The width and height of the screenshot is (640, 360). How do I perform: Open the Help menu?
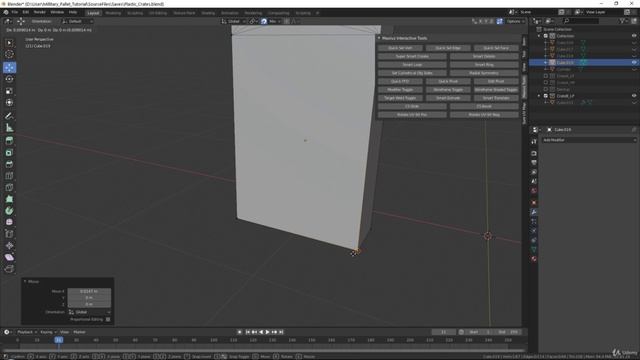(x=73, y=12)
